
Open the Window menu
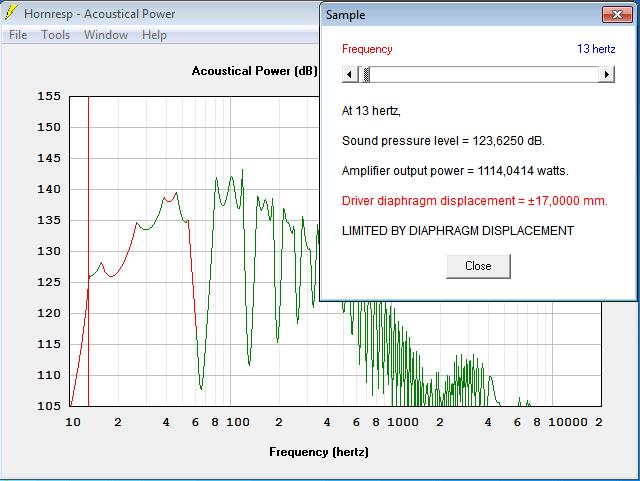[x=106, y=35]
